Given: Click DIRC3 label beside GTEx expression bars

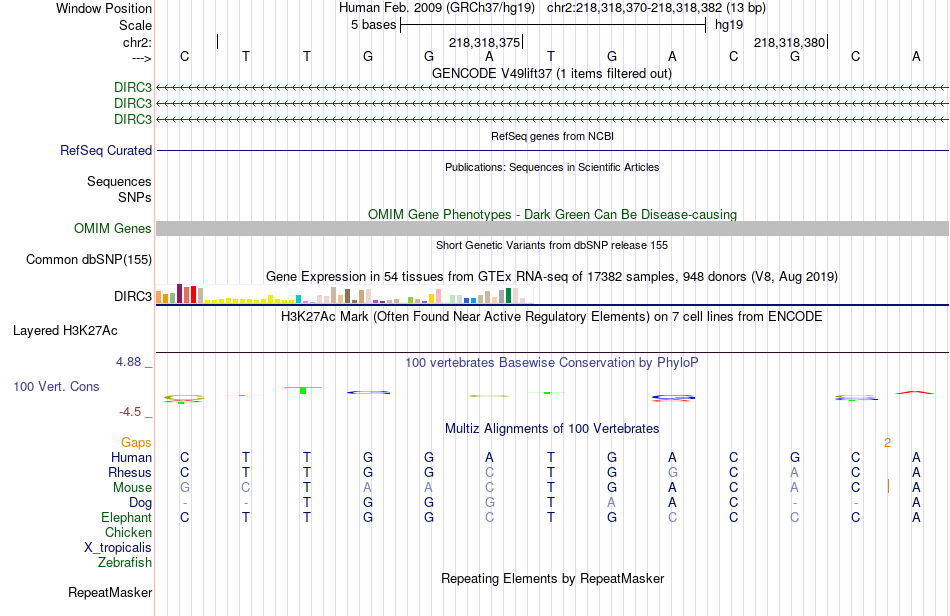Looking at the screenshot, I should tap(133, 296).
